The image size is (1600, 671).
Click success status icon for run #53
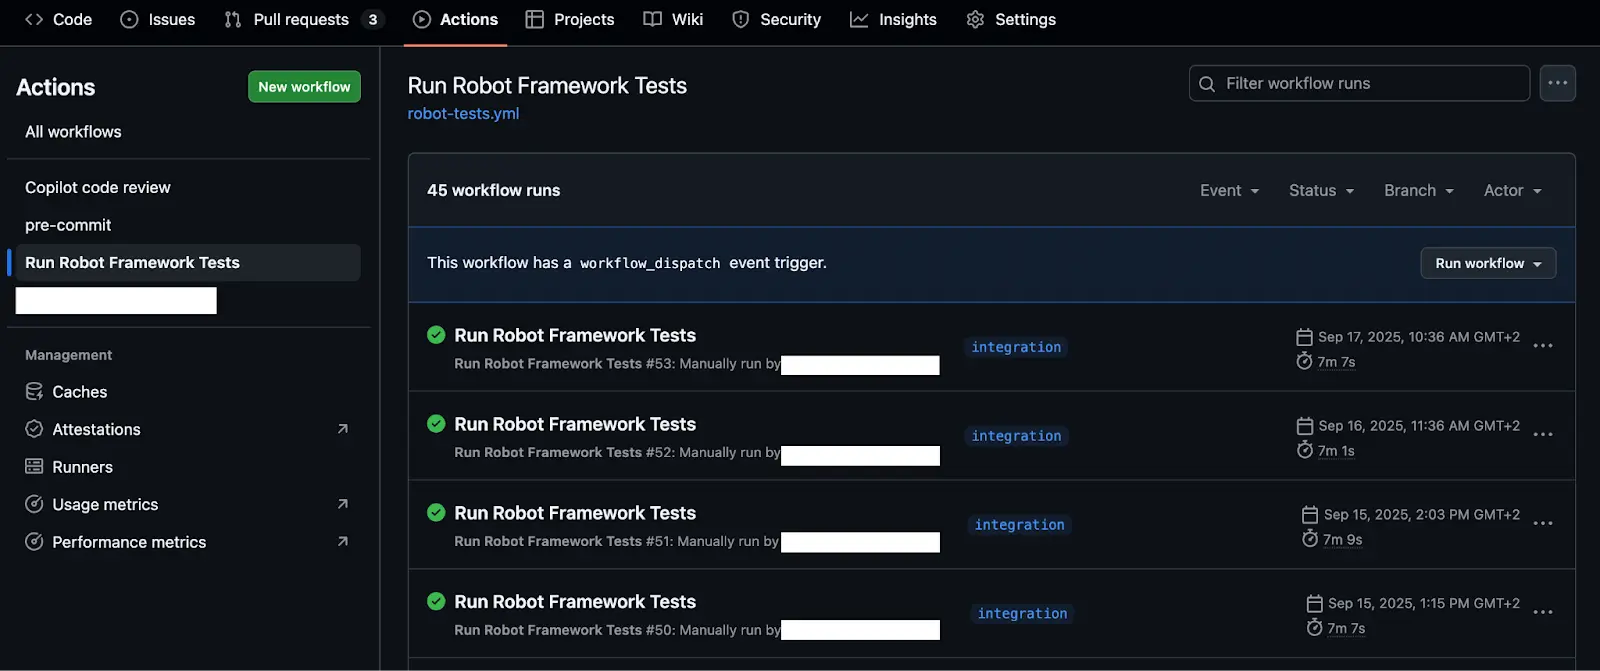pos(436,335)
